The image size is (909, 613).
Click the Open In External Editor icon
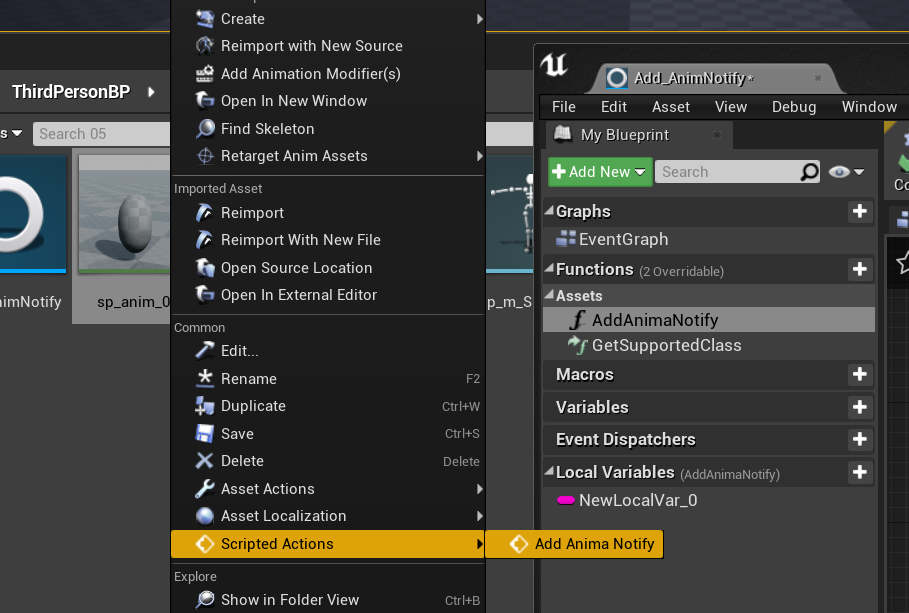coord(205,295)
